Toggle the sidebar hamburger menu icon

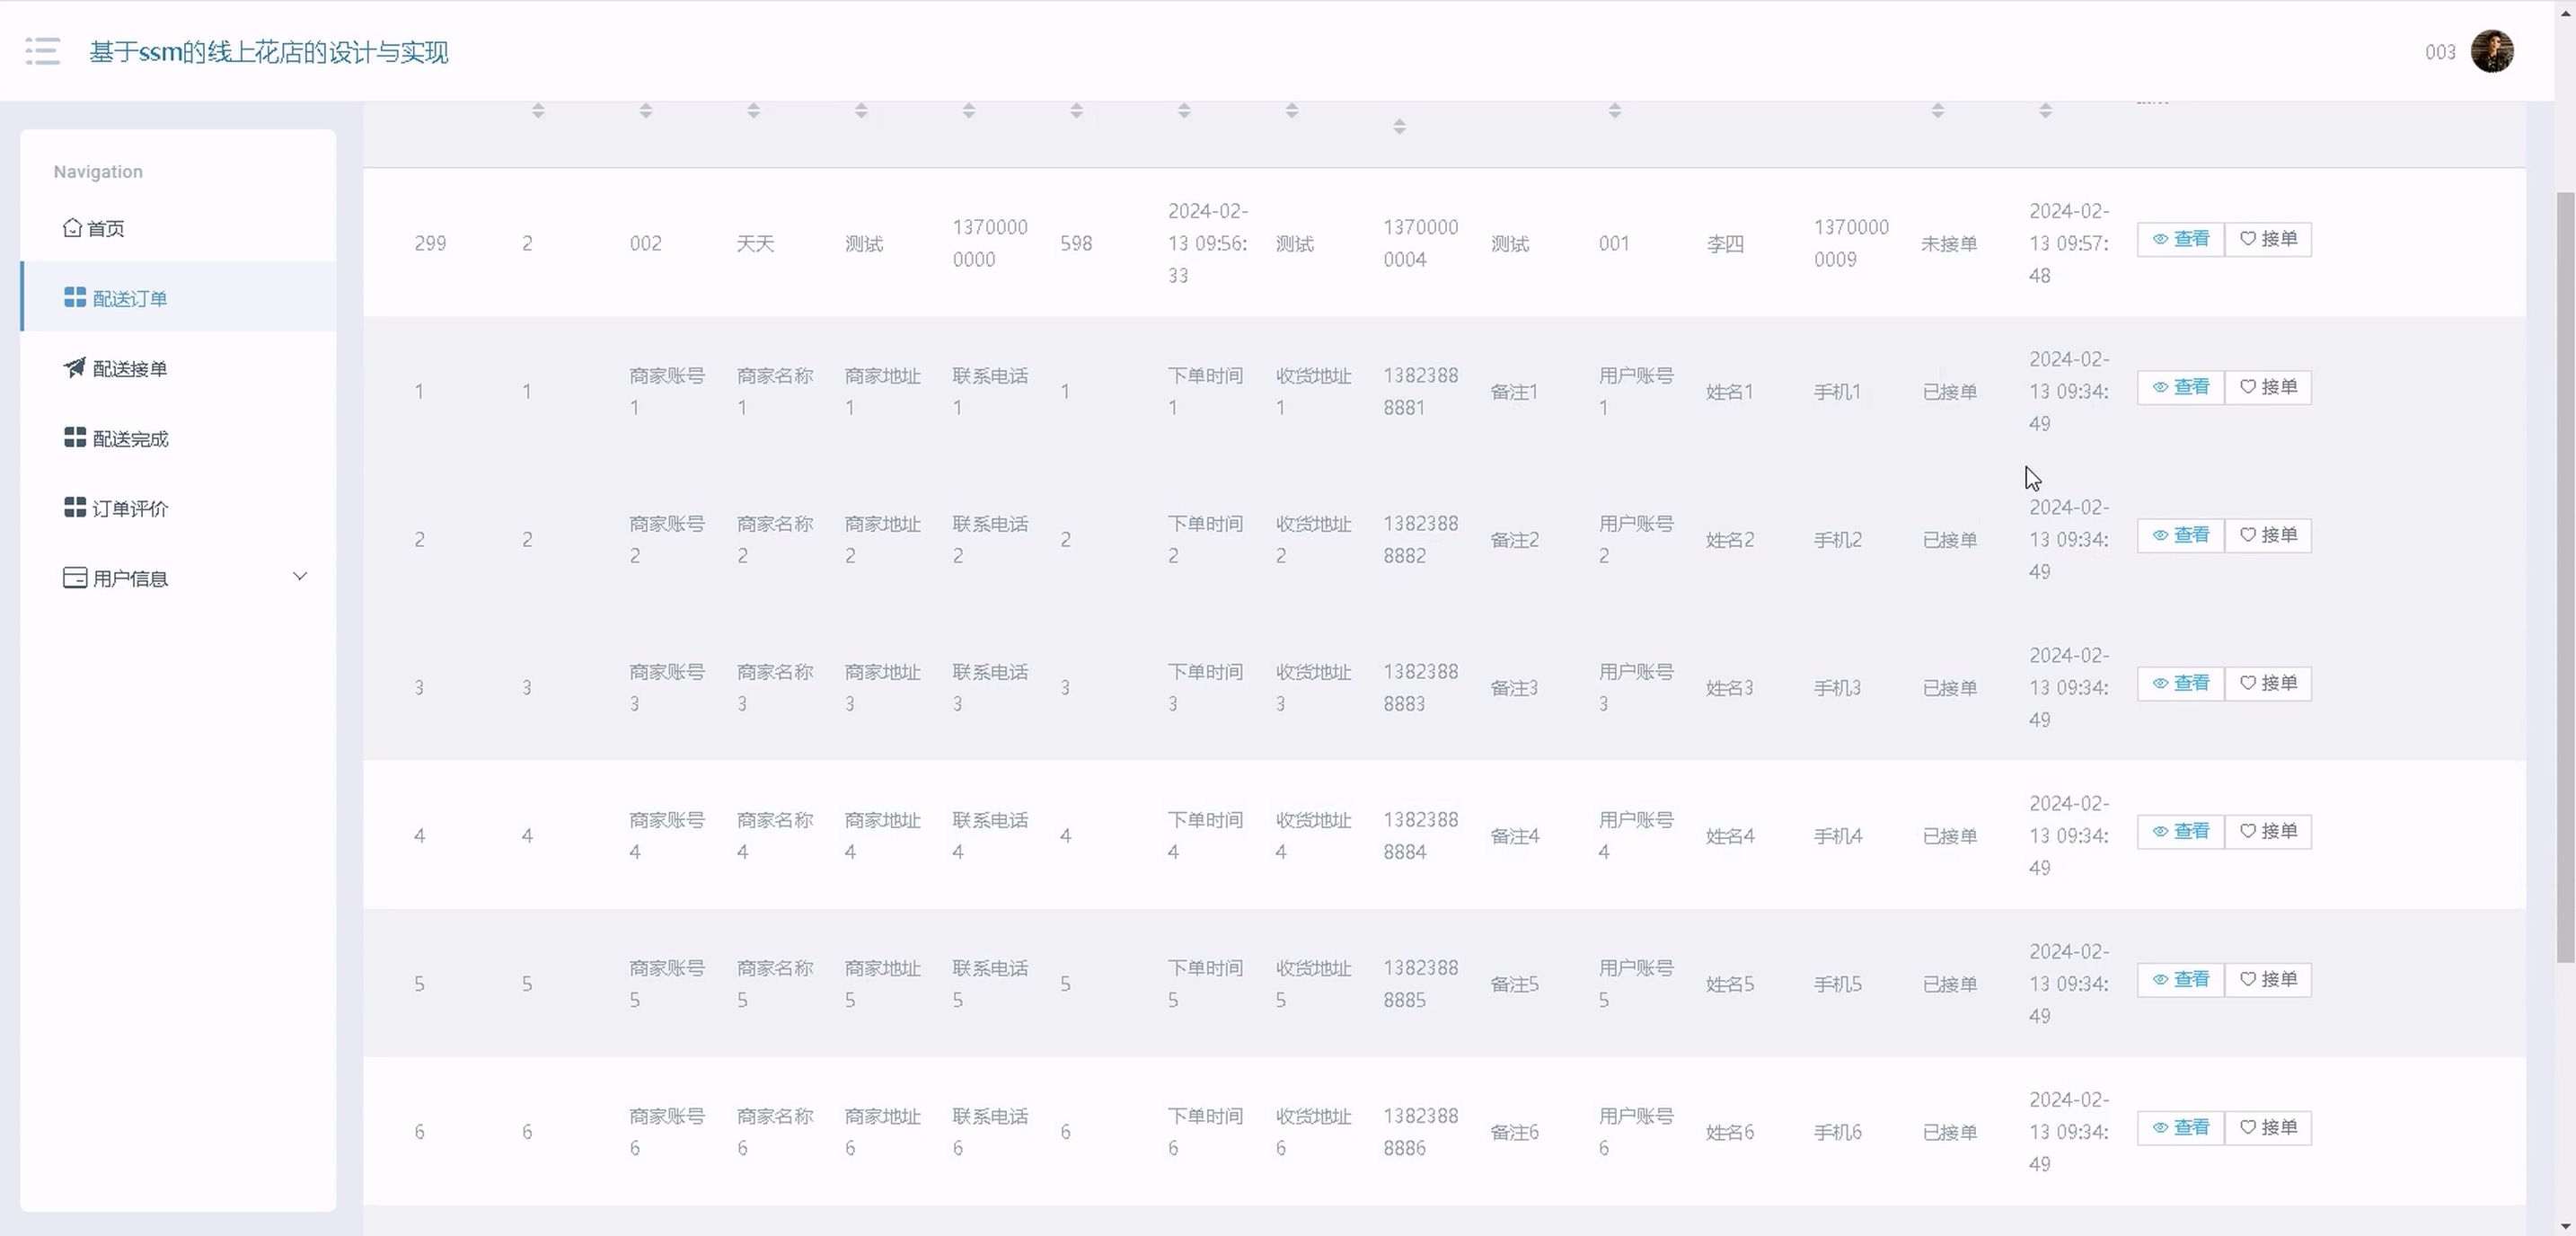(x=43, y=51)
